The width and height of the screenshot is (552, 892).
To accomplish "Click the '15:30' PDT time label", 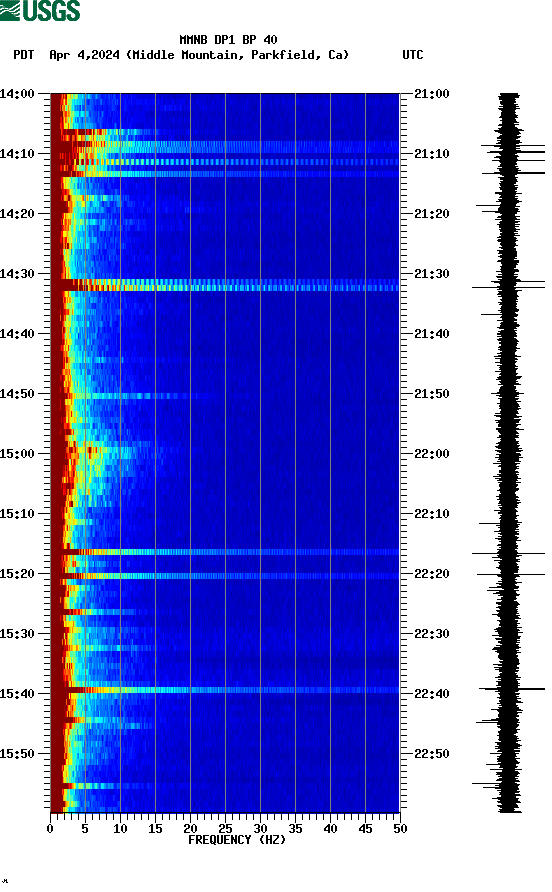I will pos(17,634).
